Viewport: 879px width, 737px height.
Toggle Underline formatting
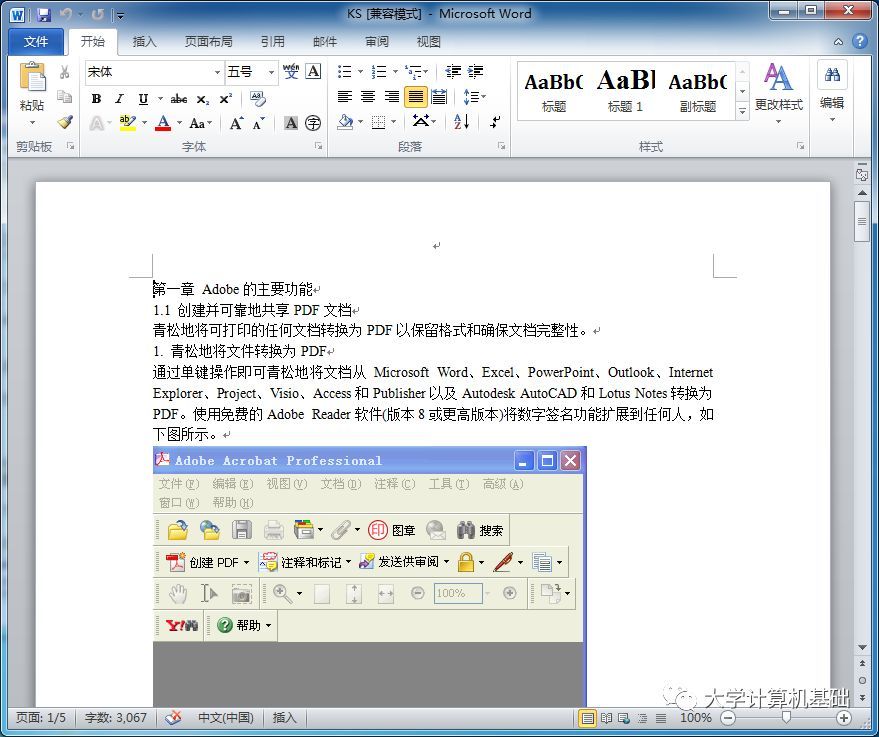pyautogui.click(x=143, y=99)
